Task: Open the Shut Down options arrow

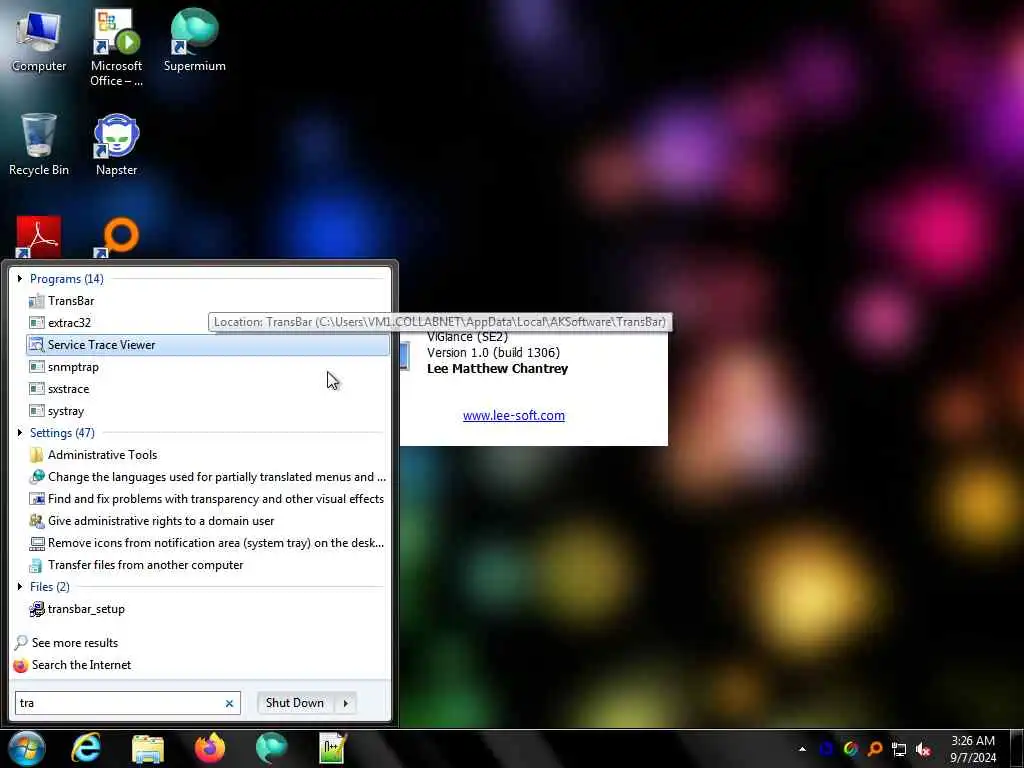Action: (x=346, y=703)
